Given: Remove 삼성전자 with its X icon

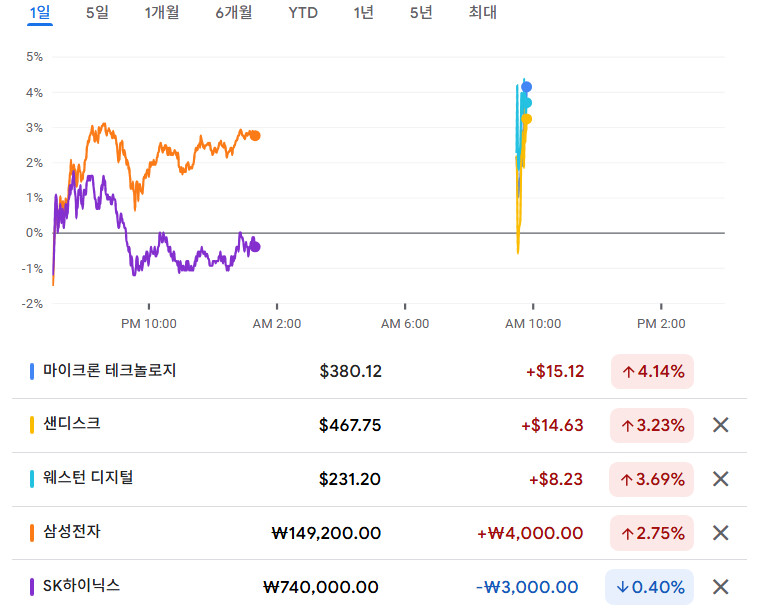Looking at the screenshot, I should (720, 533).
